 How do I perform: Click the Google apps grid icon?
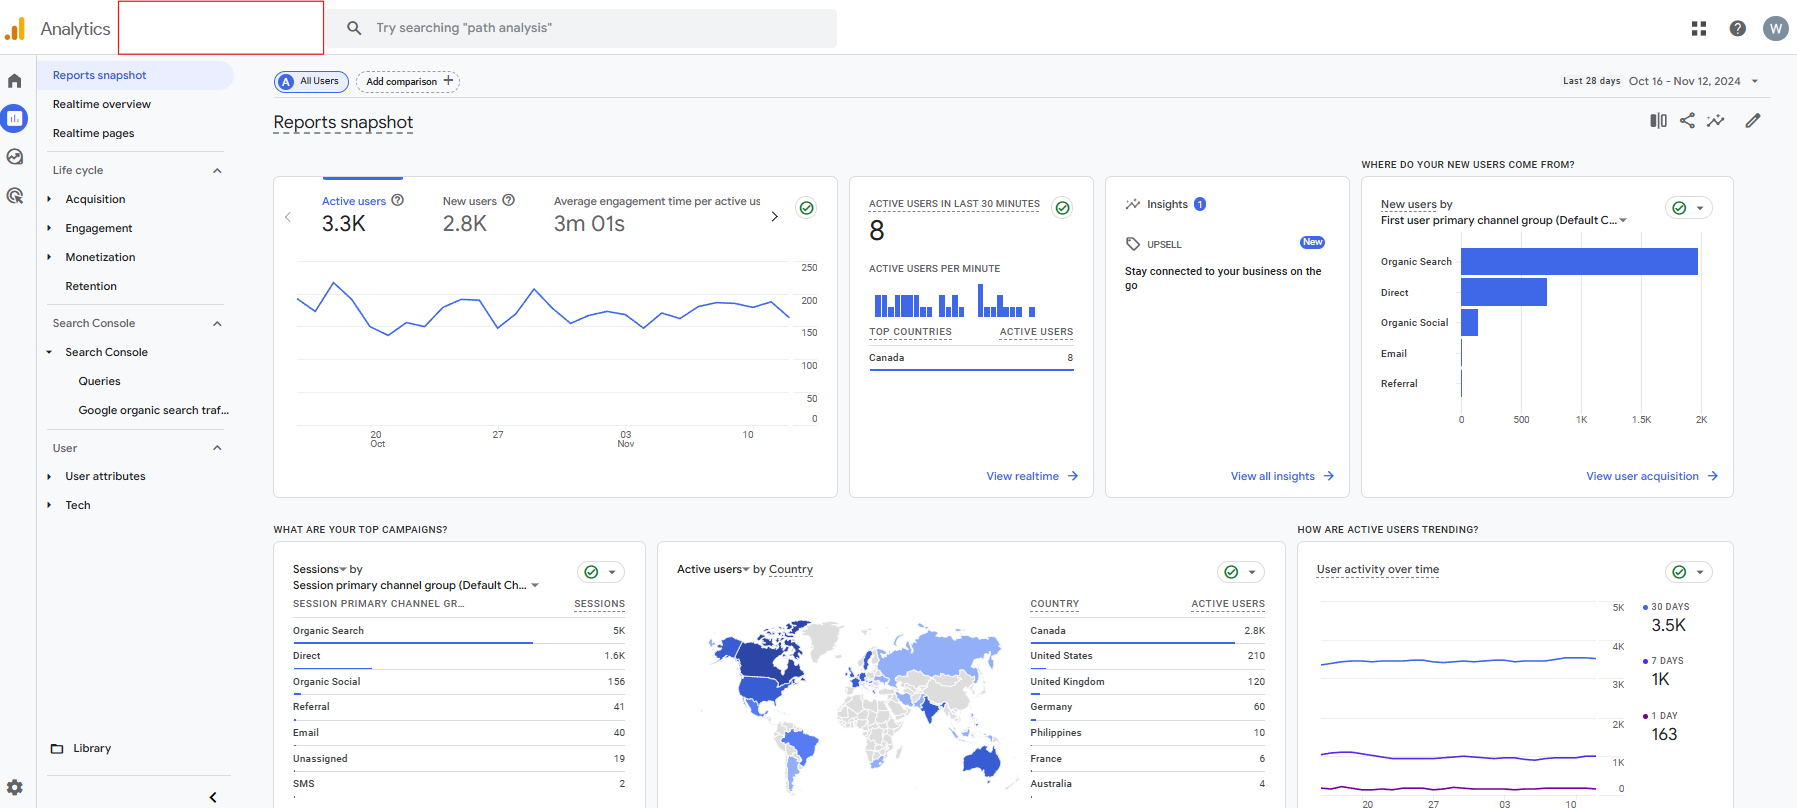(1699, 28)
